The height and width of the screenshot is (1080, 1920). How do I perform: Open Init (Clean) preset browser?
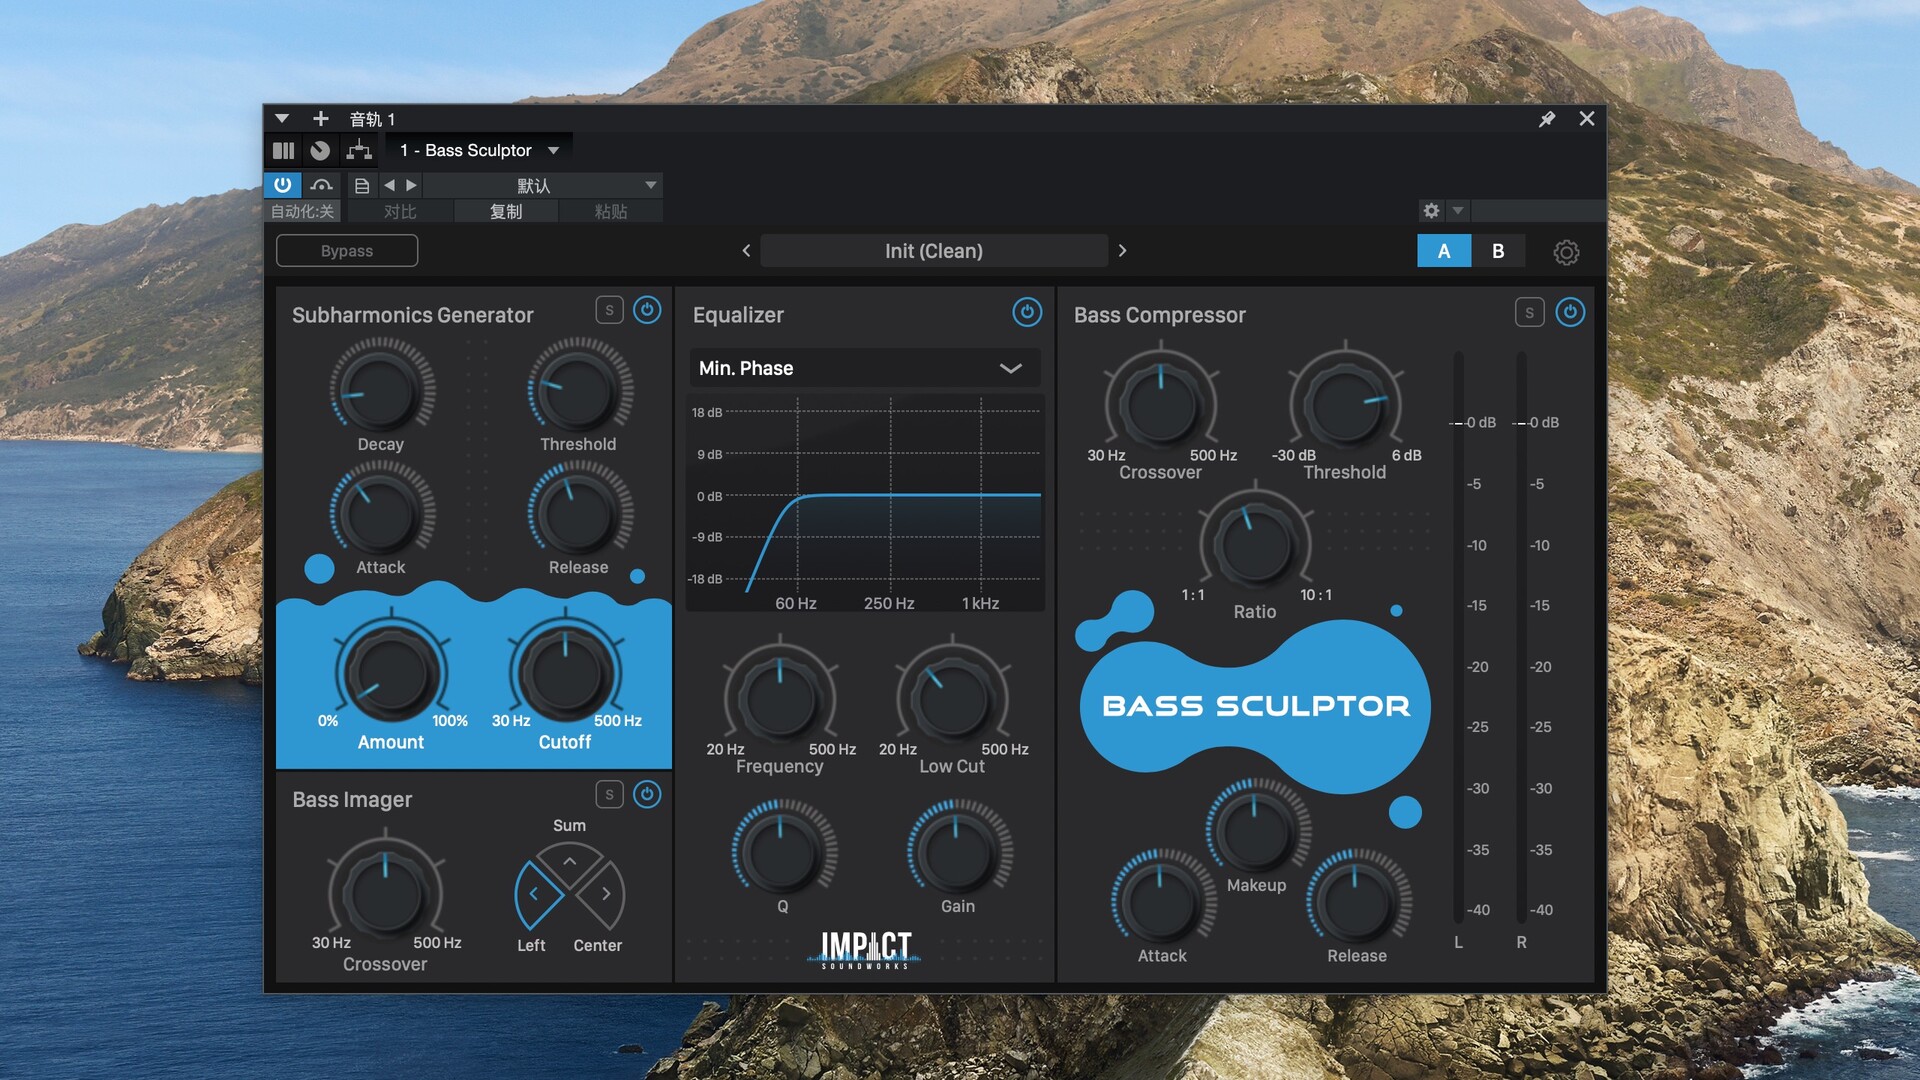point(934,251)
